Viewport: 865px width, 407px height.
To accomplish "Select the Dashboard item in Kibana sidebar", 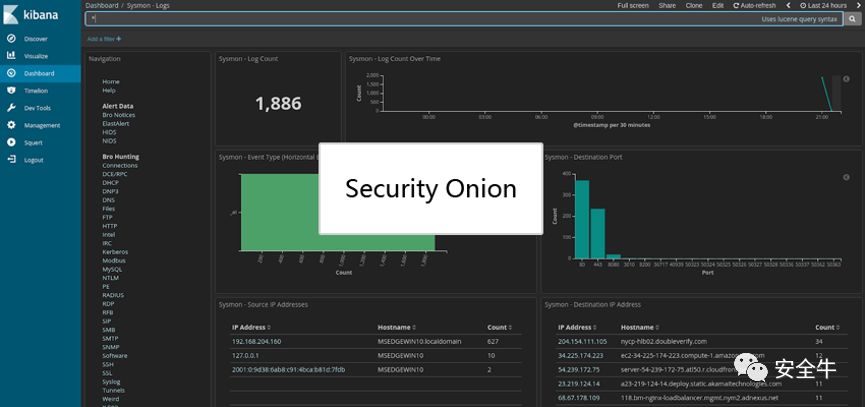I will pyautogui.click(x=39, y=73).
